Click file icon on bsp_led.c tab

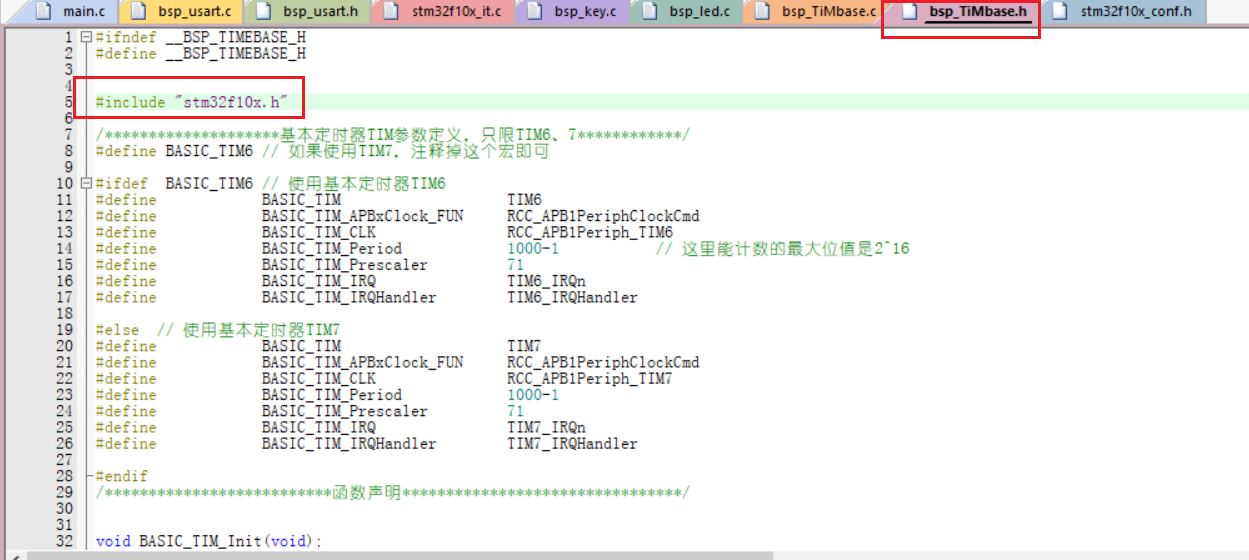click(x=650, y=12)
